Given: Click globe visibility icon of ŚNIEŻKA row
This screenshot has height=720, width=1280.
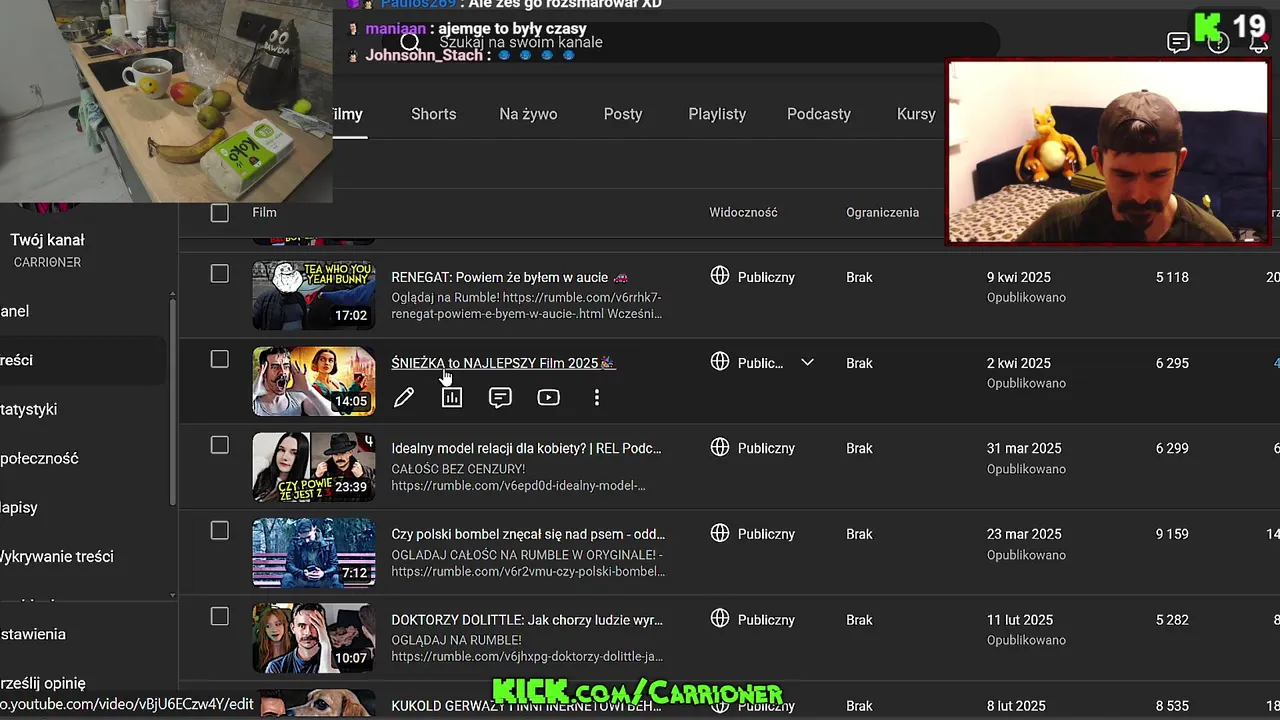Looking at the screenshot, I should pyautogui.click(x=720, y=362).
